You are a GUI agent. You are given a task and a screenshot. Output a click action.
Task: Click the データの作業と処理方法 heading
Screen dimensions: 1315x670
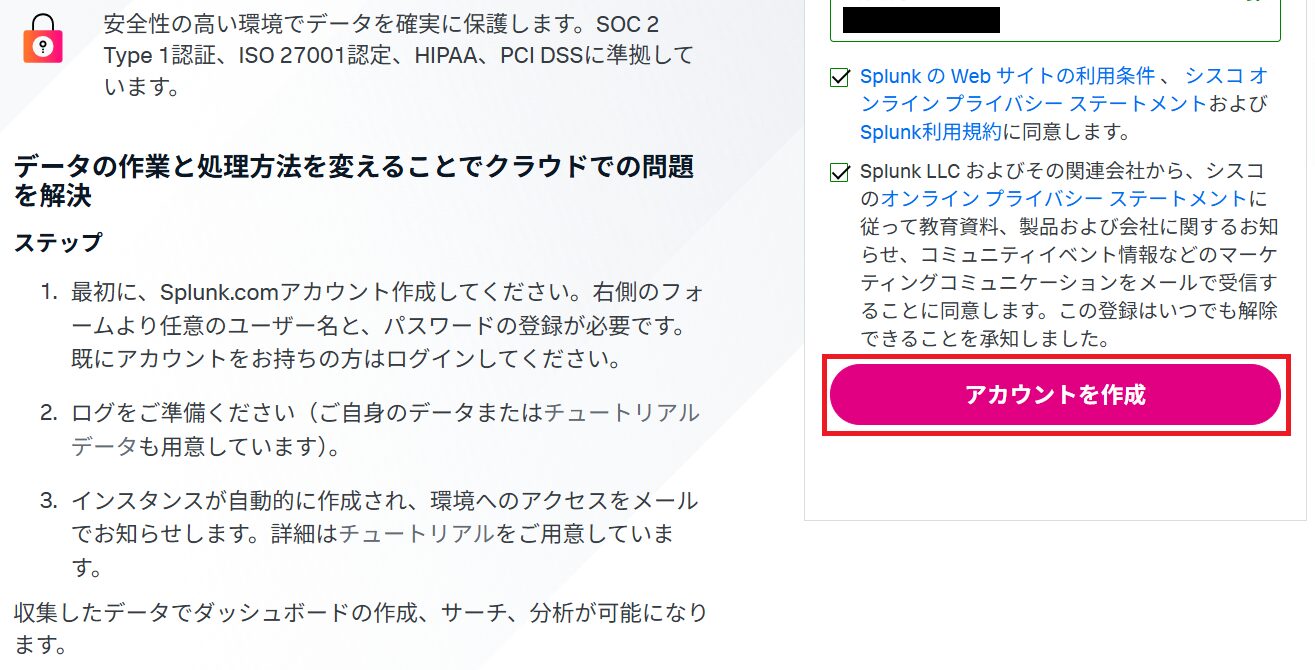(354, 181)
